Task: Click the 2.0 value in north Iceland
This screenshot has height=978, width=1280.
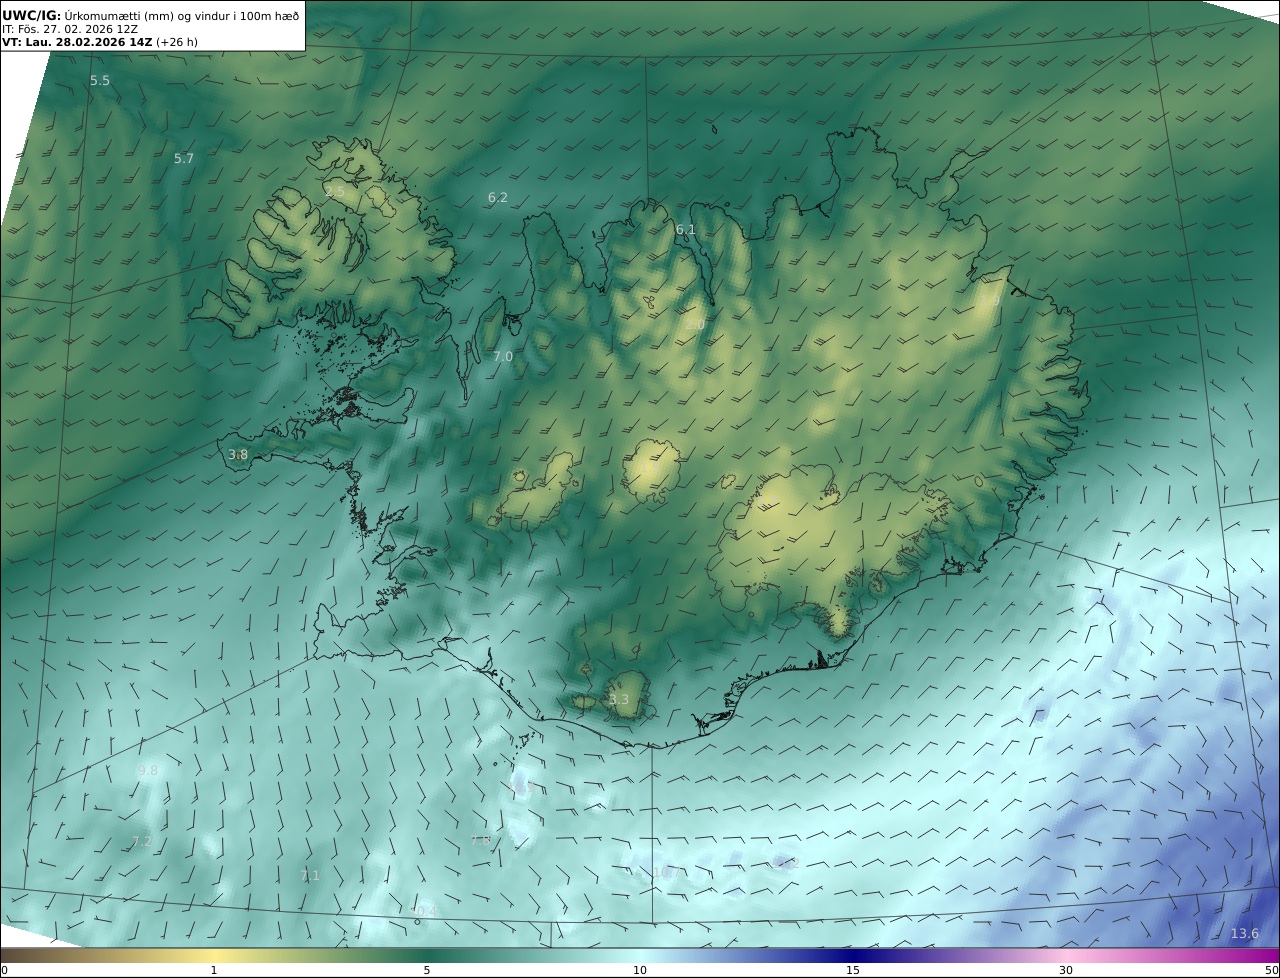Action: click(x=695, y=324)
